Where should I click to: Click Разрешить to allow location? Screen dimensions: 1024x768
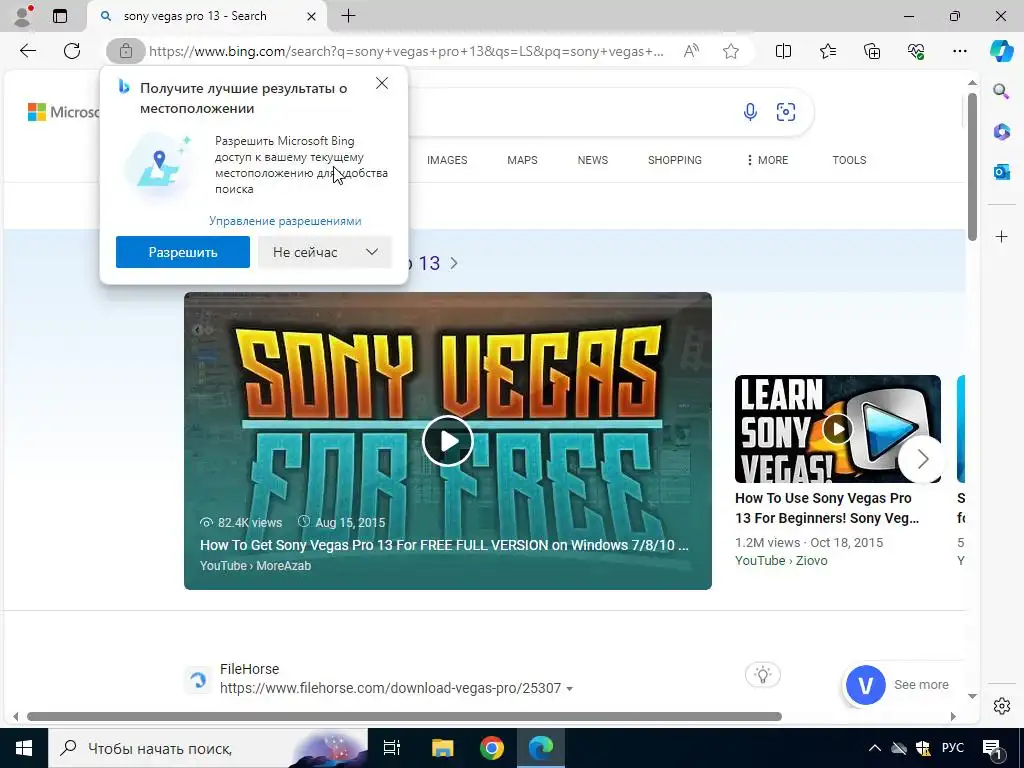click(183, 252)
